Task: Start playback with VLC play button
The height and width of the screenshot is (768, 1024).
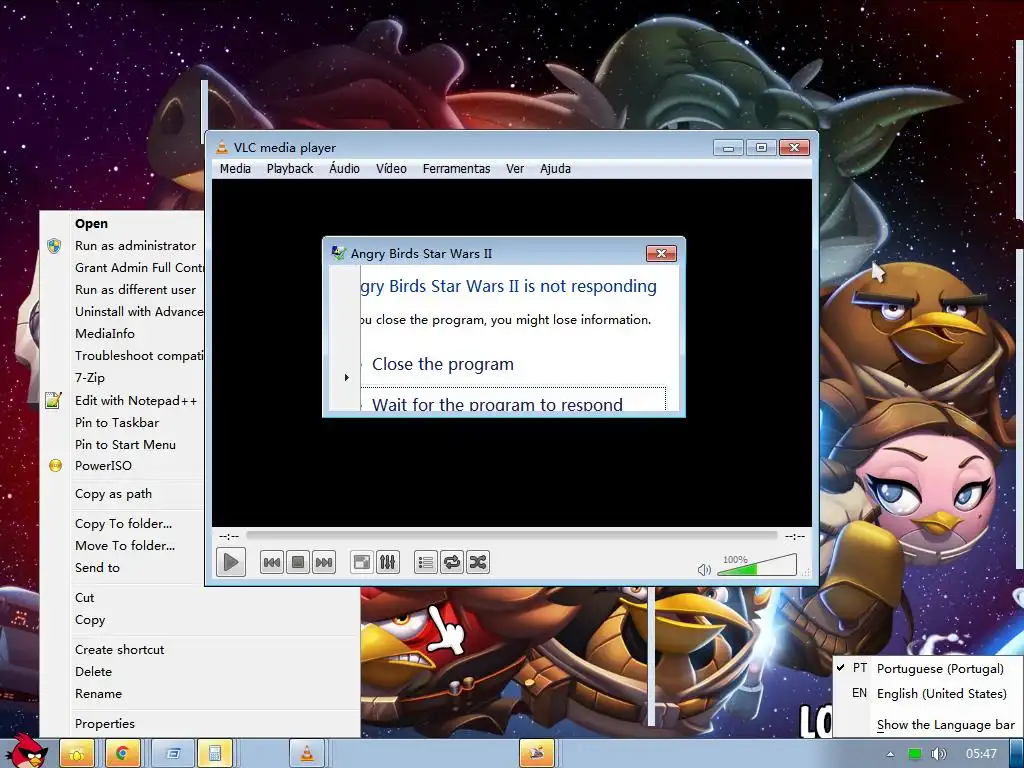Action: 231,562
